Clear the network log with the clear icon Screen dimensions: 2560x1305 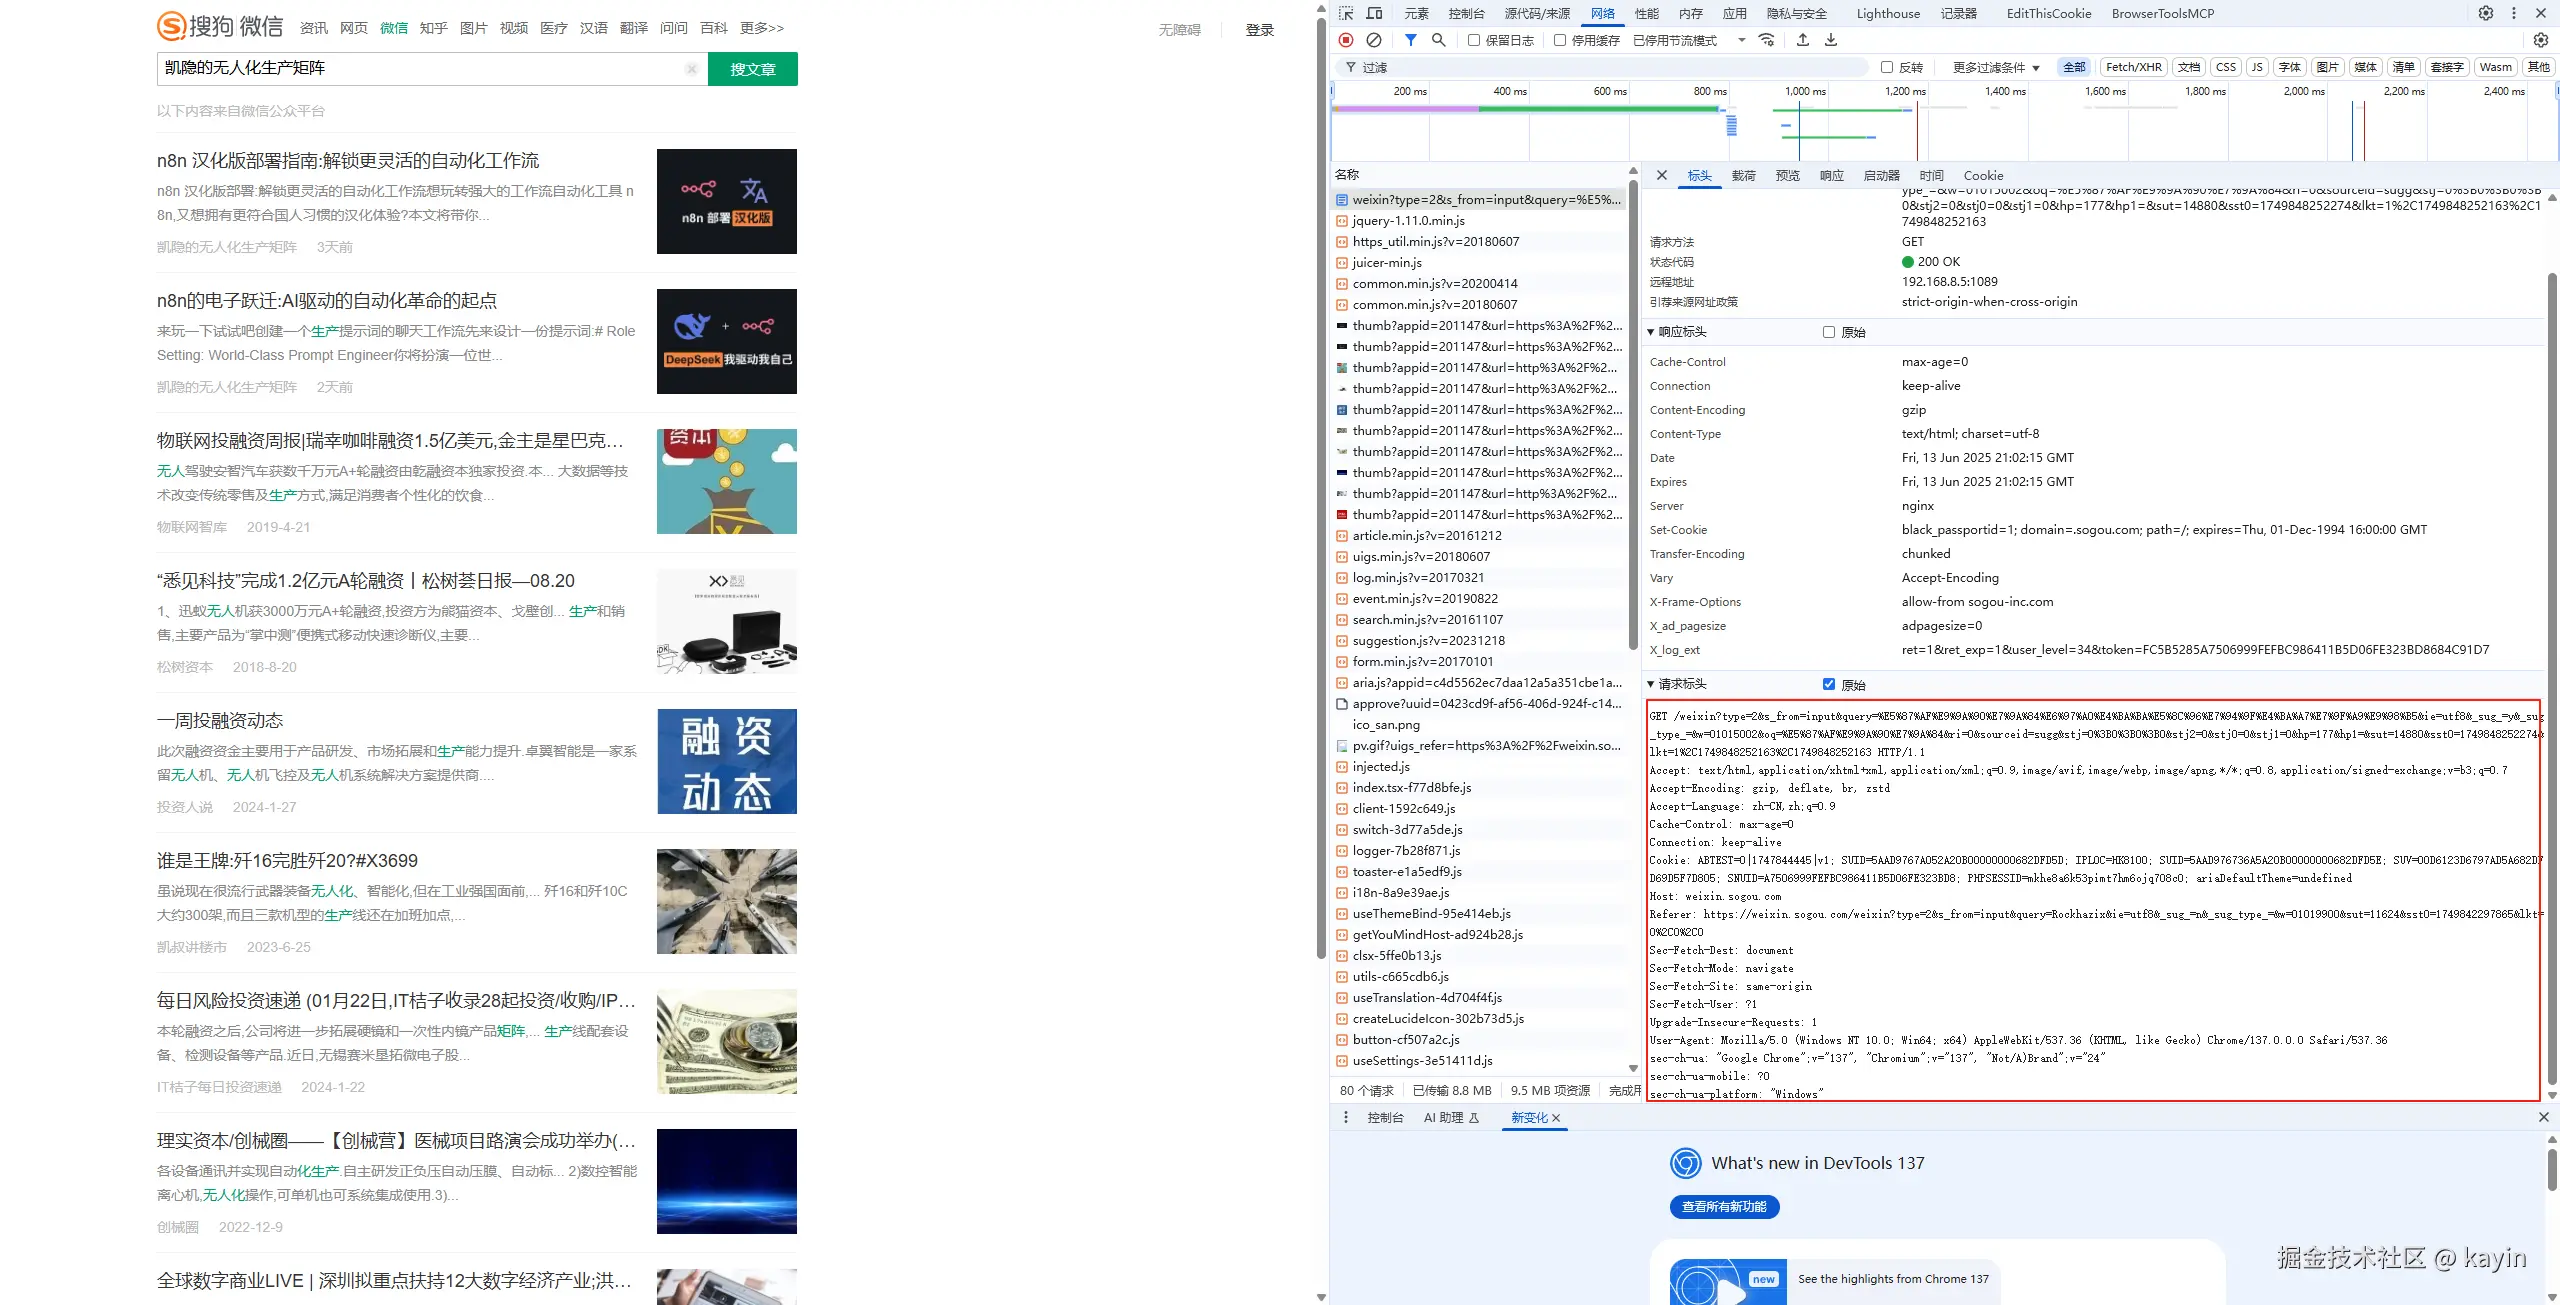pos(1374,40)
